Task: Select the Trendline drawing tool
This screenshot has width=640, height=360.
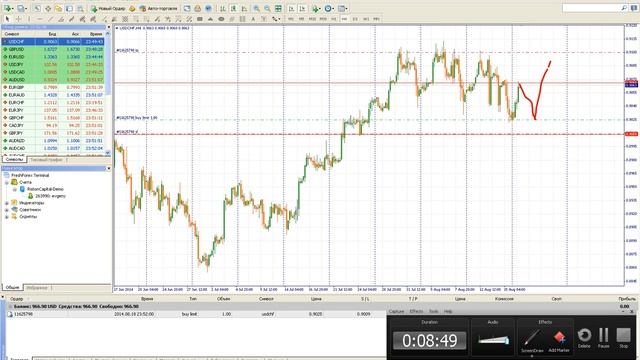Action: pyautogui.click(x=50, y=19)
